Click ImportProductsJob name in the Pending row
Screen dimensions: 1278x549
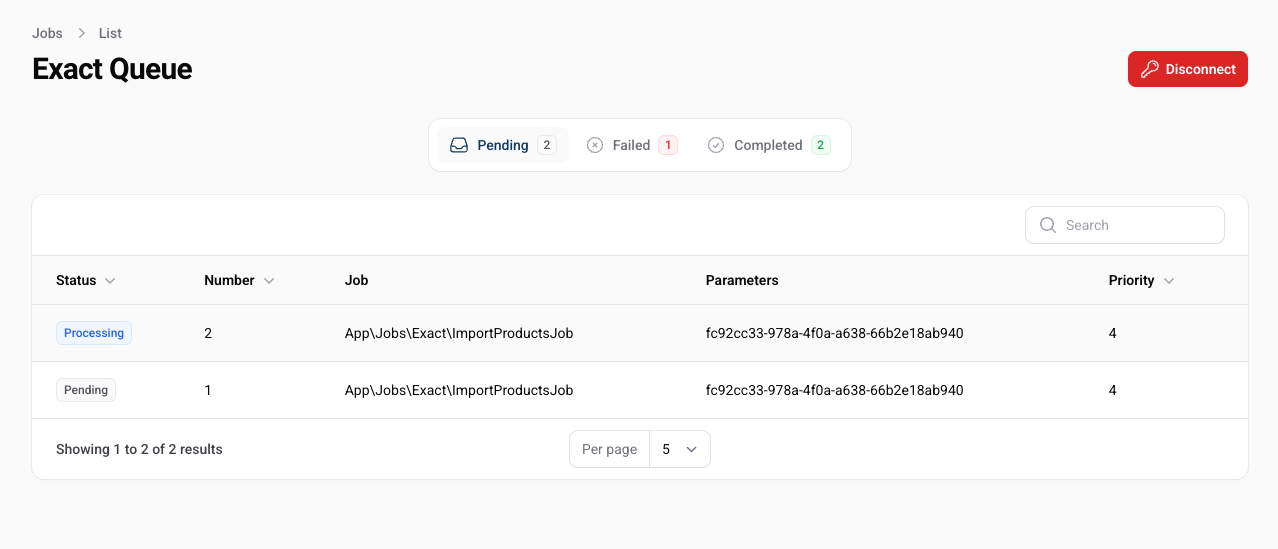(459, 390)
